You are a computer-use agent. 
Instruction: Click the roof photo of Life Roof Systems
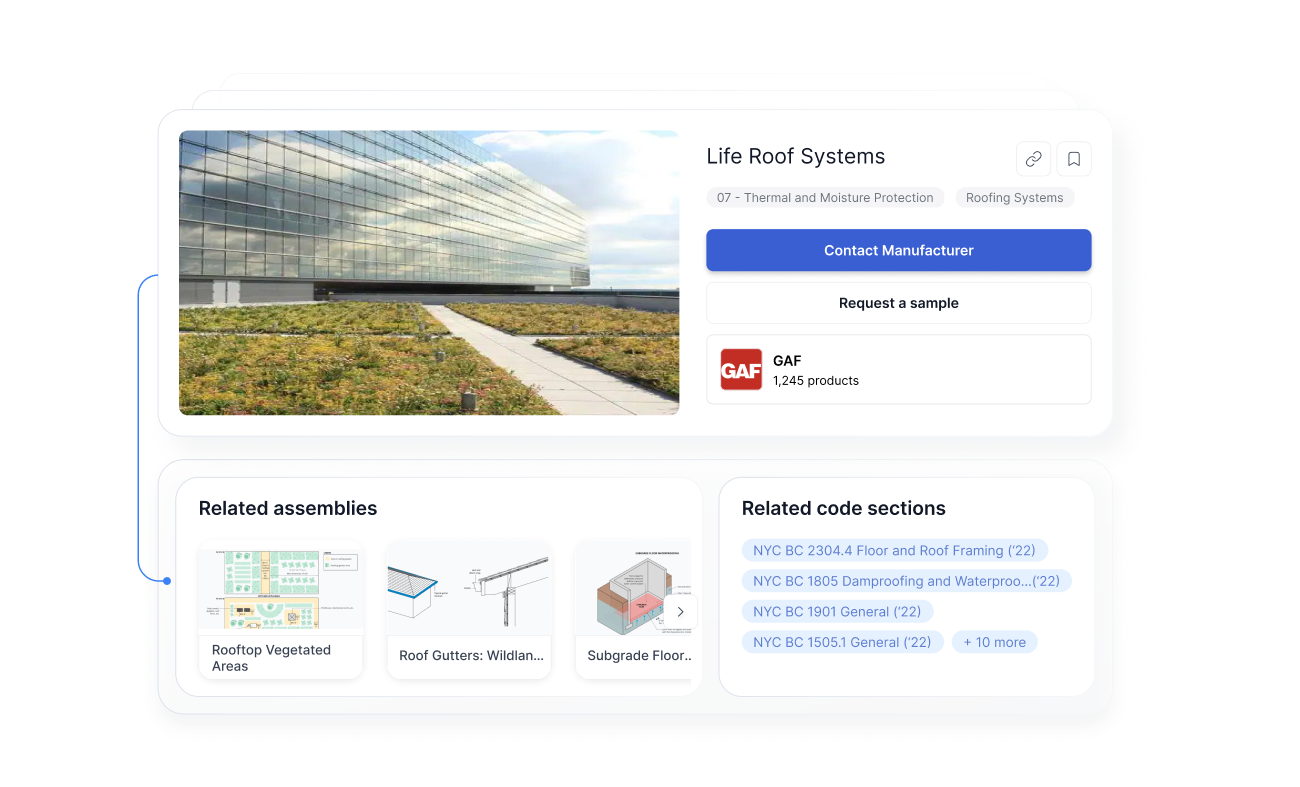428,272
